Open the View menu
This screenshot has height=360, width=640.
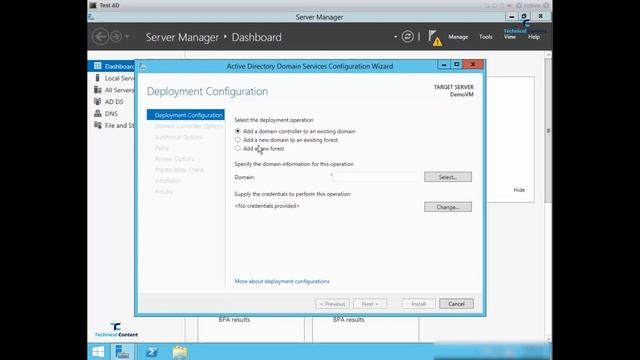[510, 37]
